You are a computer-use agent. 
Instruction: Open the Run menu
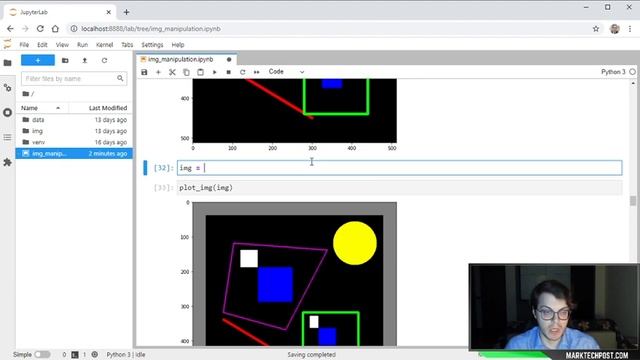tap(82, 45)
